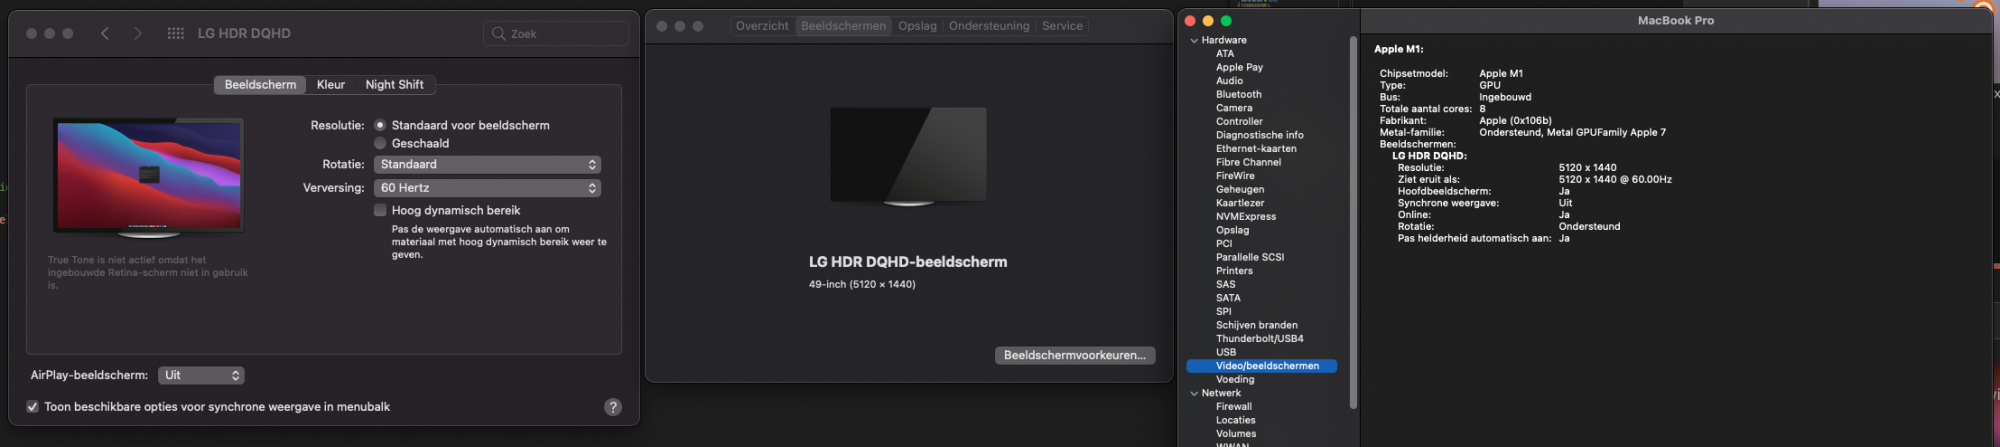This screenshot has width=2000, height=447.
Task: Open the Verversing 60 Hertz dropdown
Action: (x=487, y=188)
